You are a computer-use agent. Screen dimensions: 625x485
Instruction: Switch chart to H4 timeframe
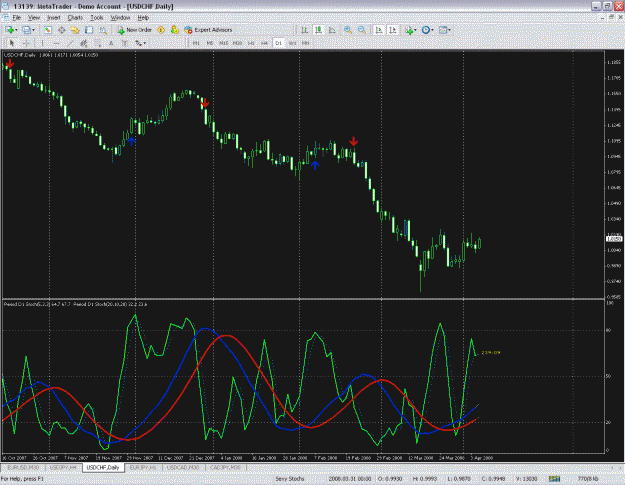click(x=264, y=43)
